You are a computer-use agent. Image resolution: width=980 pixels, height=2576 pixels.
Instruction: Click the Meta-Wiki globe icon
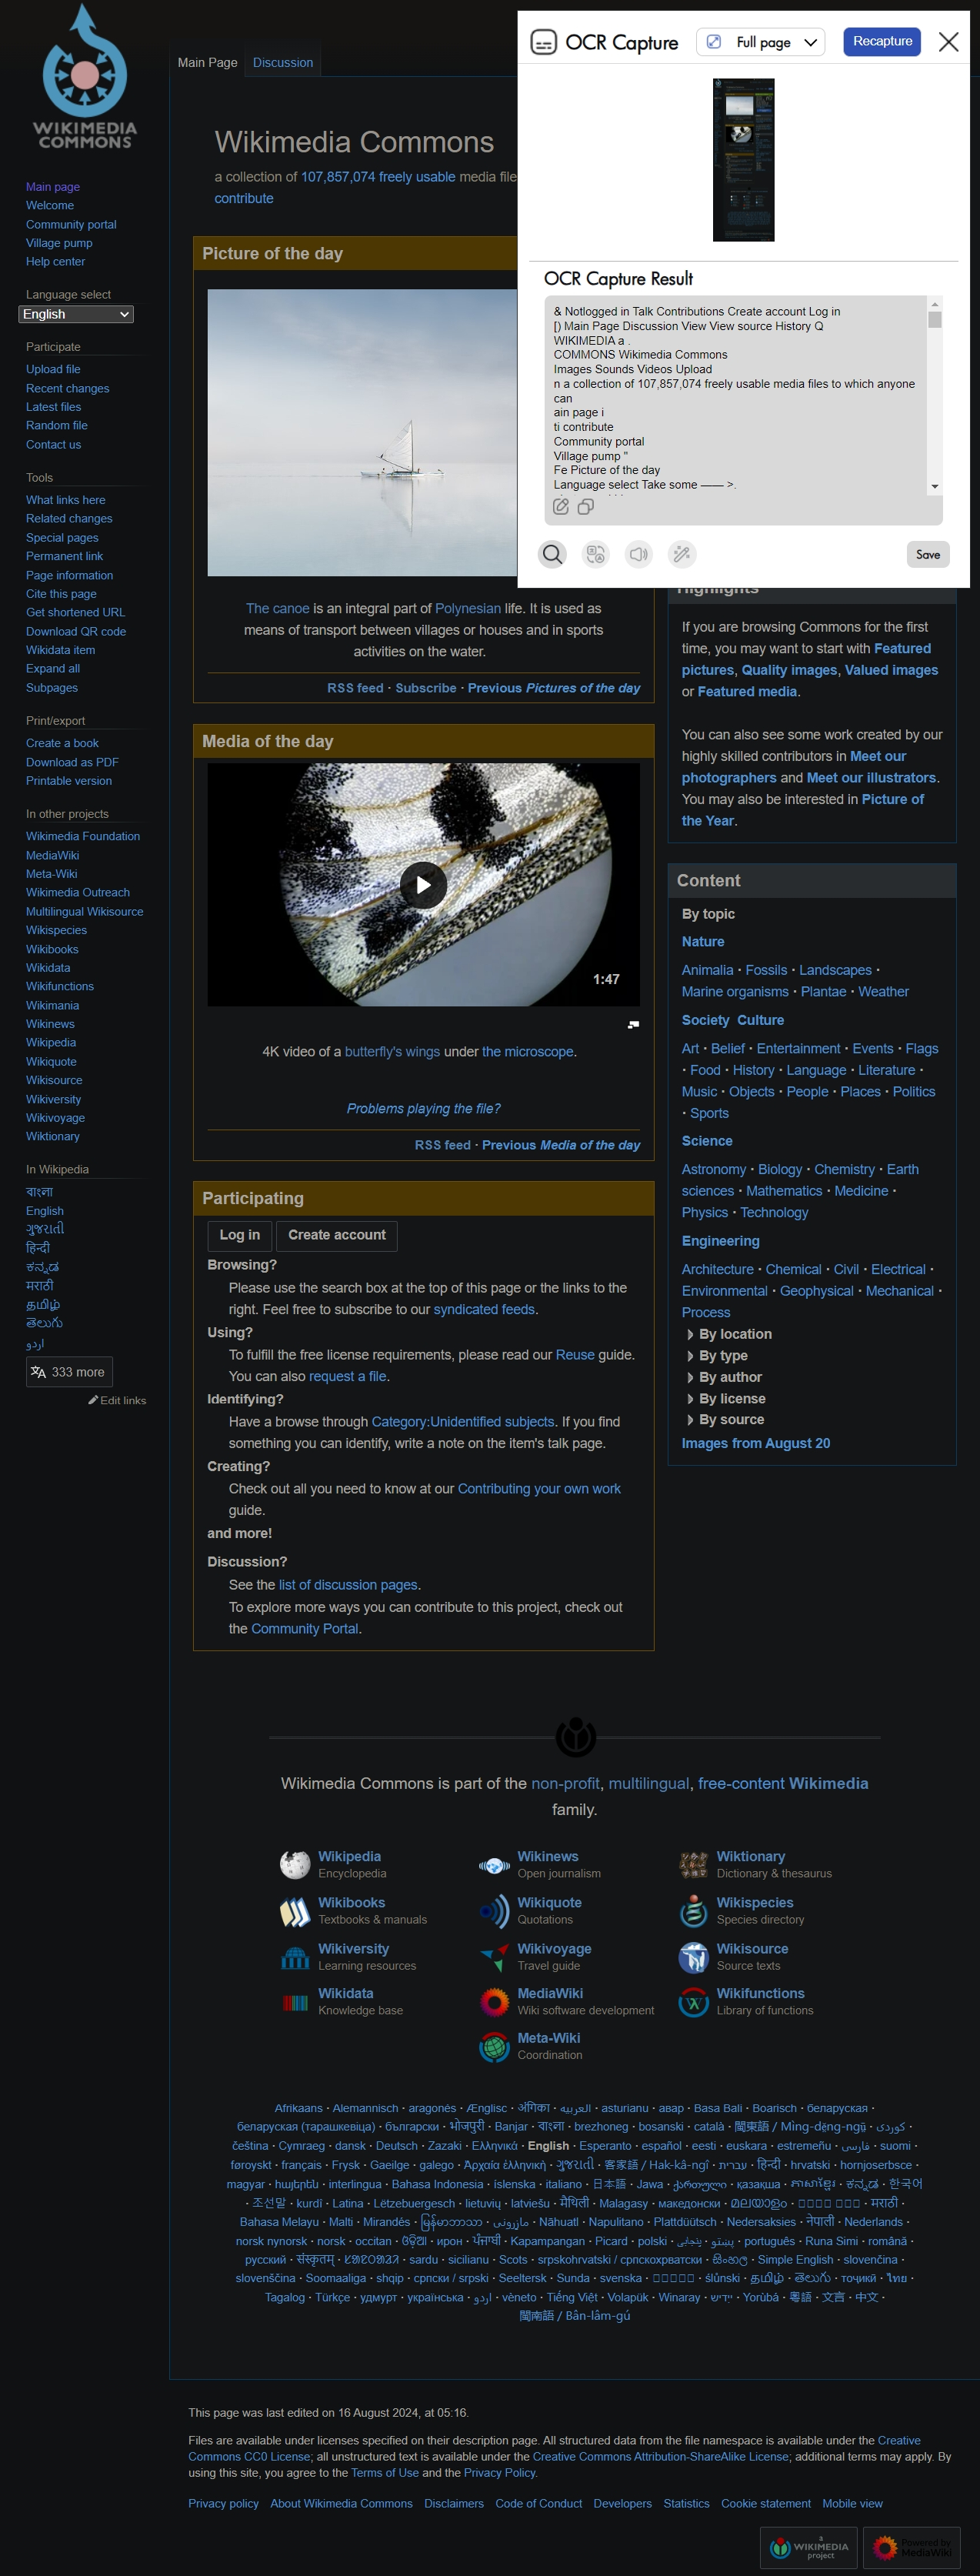click(494, 2047)
